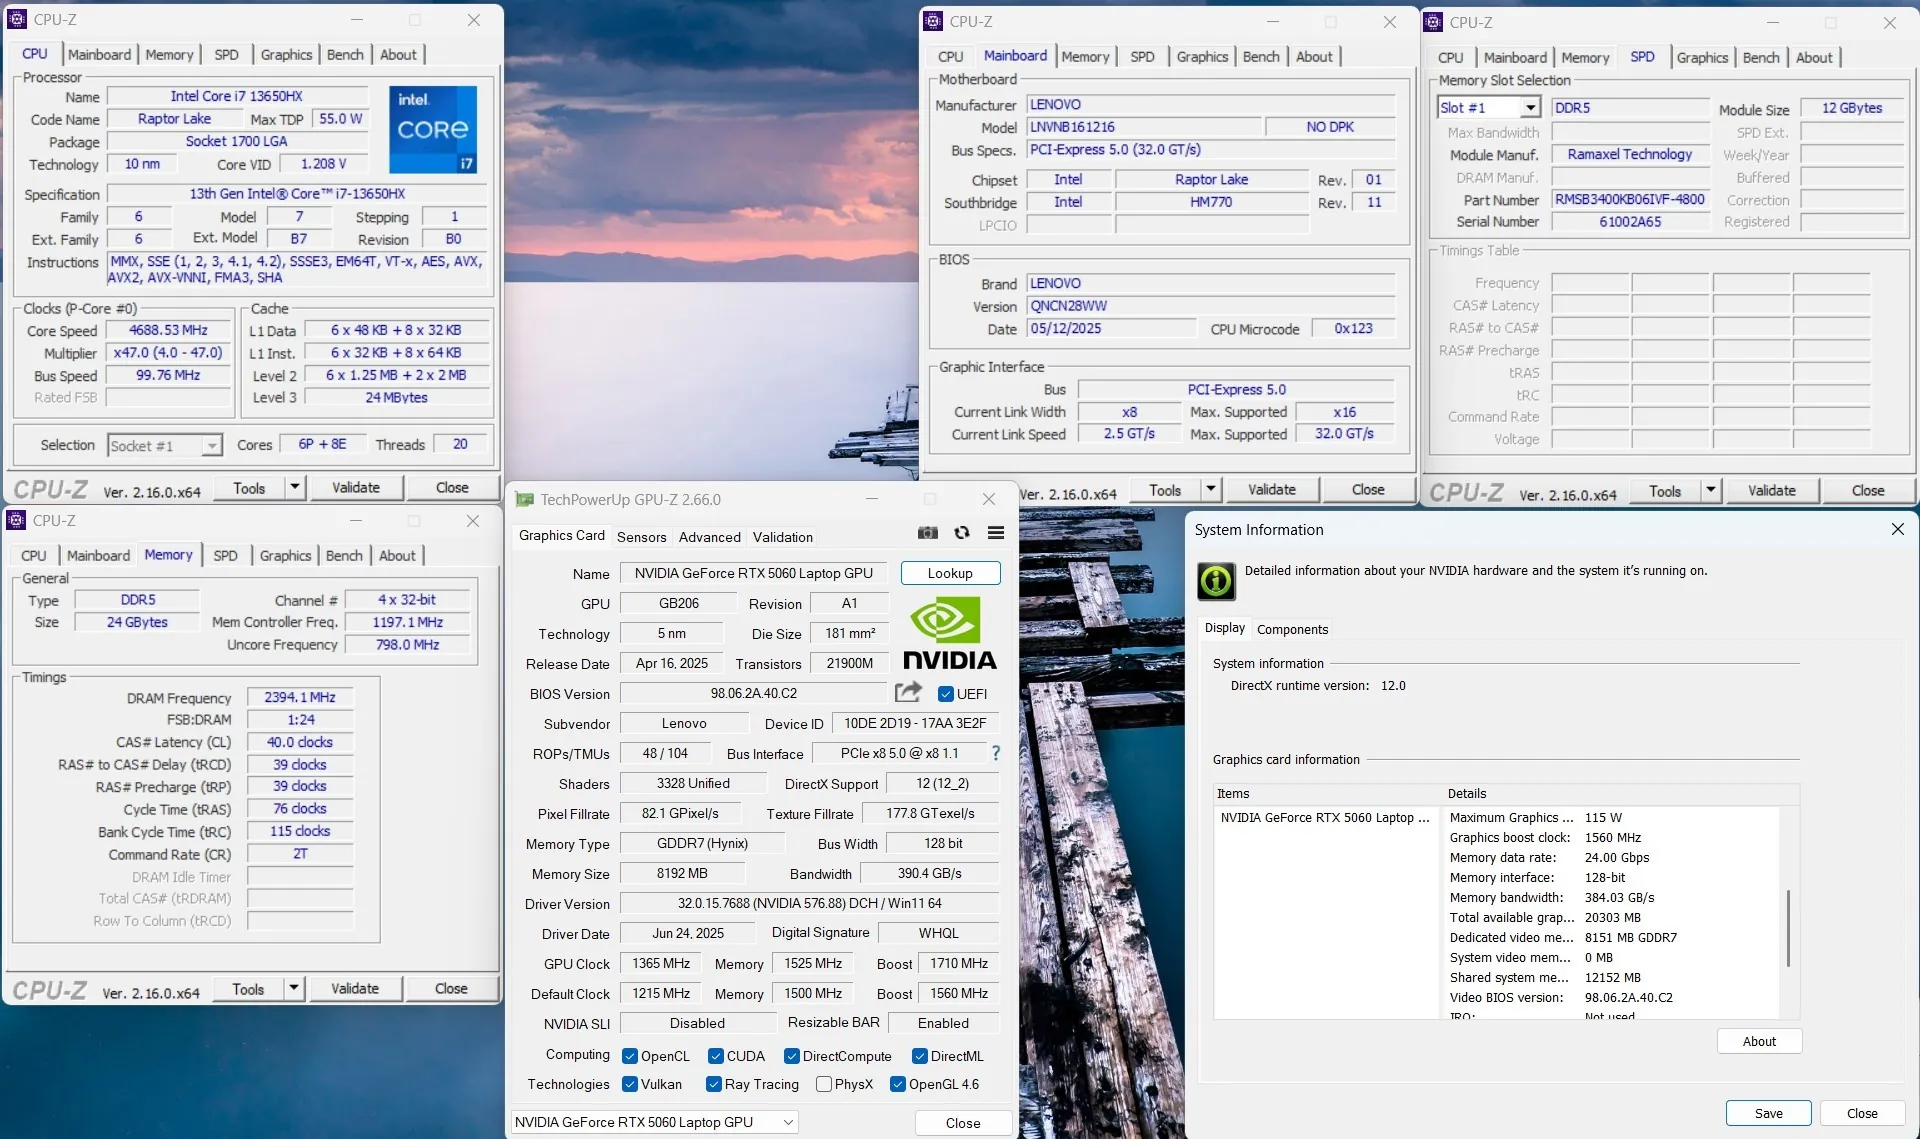Toggle the UEFI checkbox
The height and width of the screenshot is (1139, 1920).
point(946,694)
